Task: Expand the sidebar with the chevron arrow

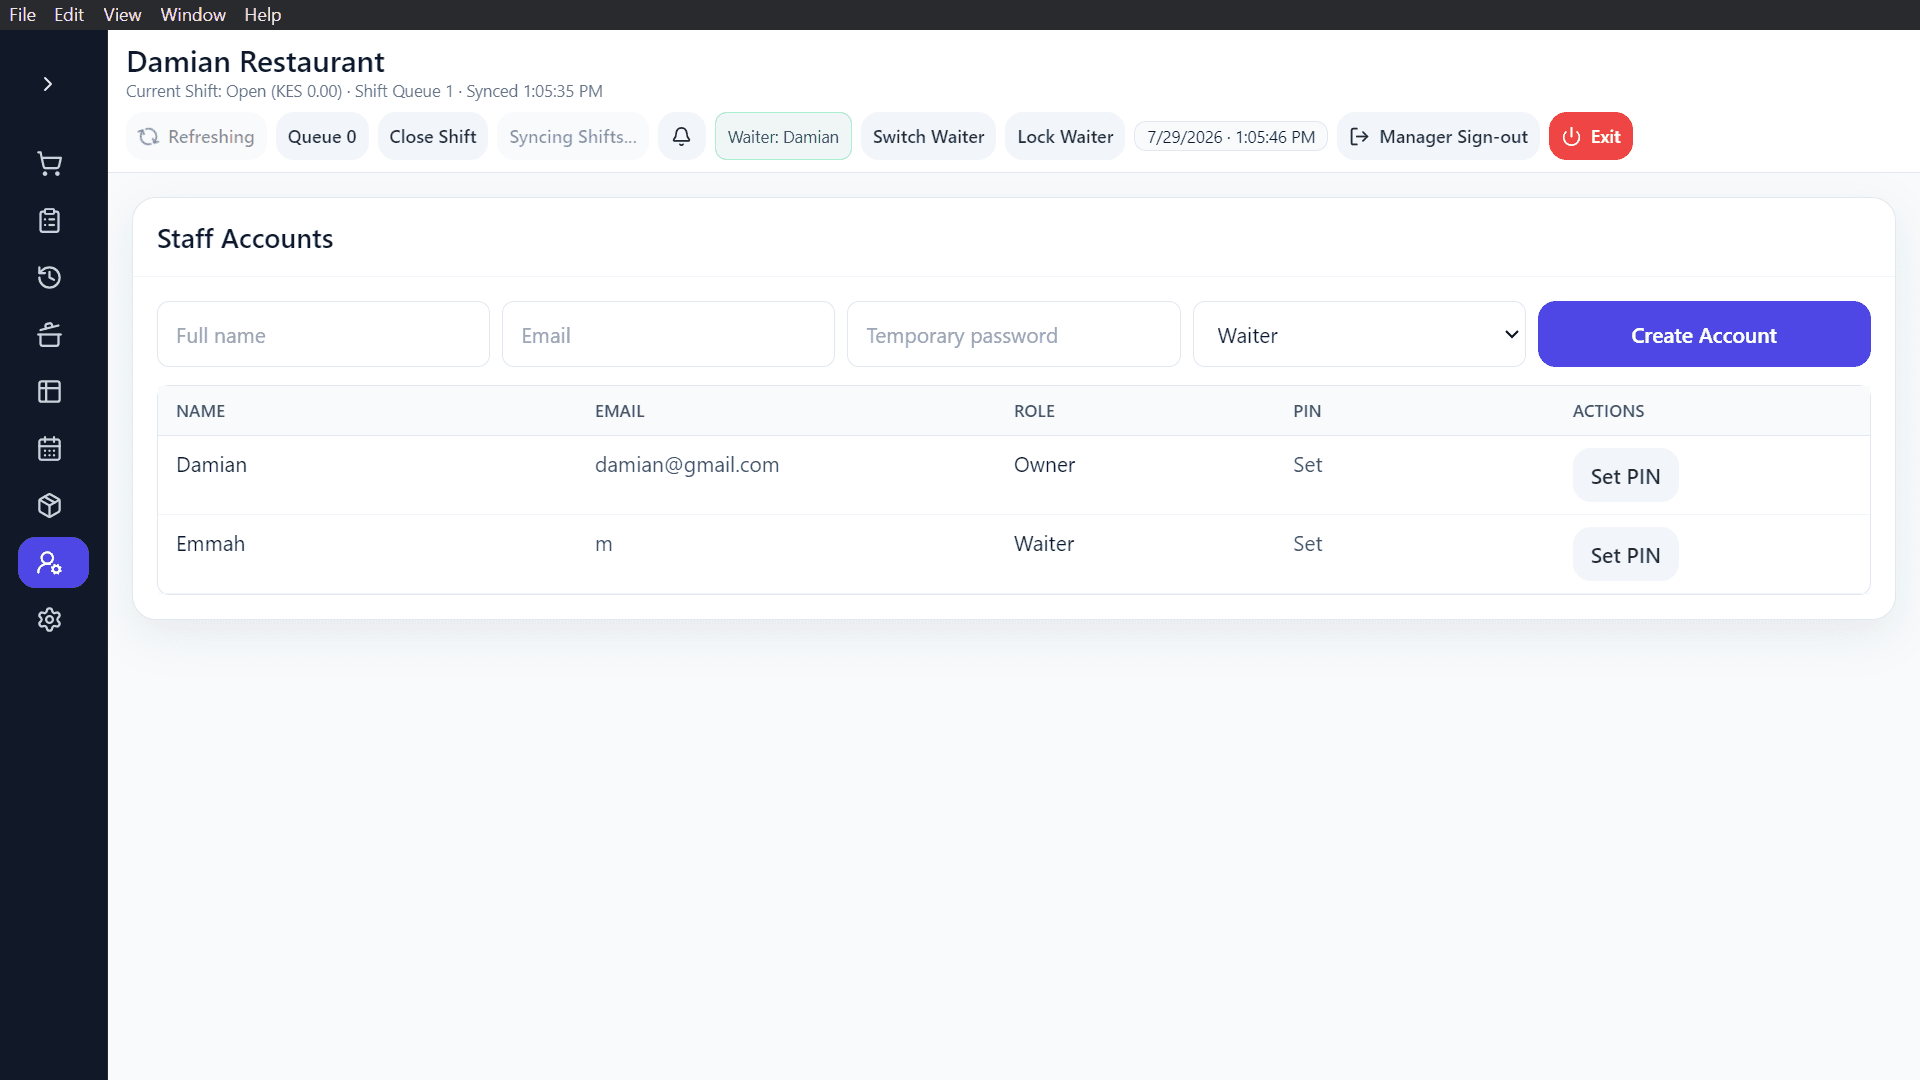Action: coord(47,84)
